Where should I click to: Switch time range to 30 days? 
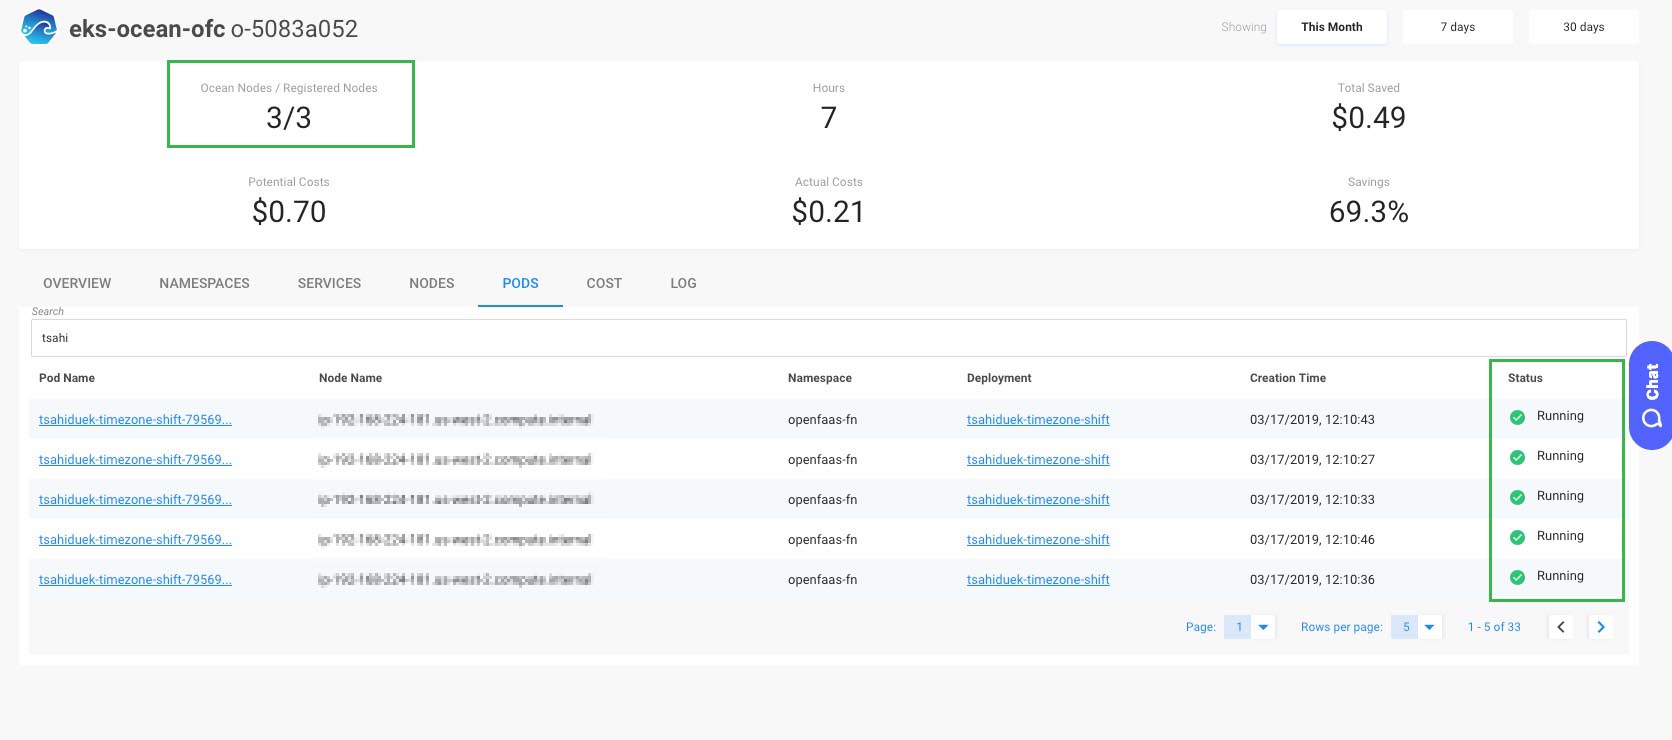point(1583,27)
